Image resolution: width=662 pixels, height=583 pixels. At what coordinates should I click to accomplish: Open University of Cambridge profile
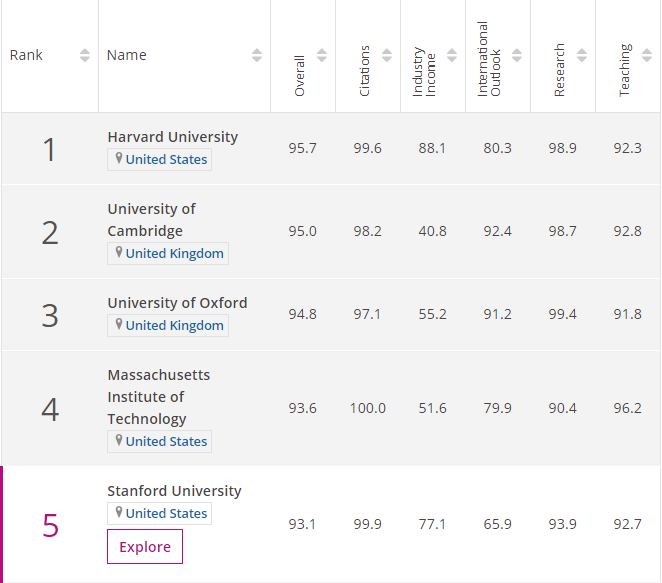click(x=151, y=220)
